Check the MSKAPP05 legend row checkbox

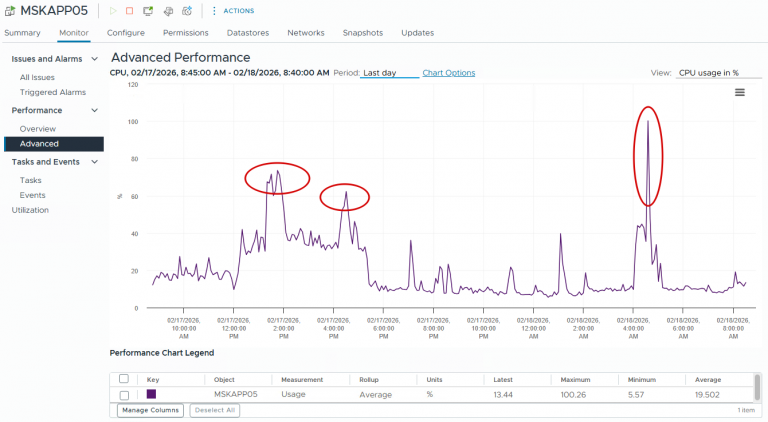point(124,395)
